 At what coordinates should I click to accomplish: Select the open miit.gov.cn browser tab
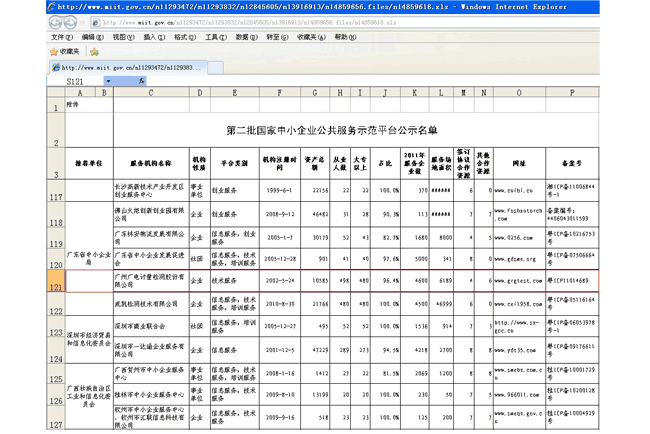(128, 67)
